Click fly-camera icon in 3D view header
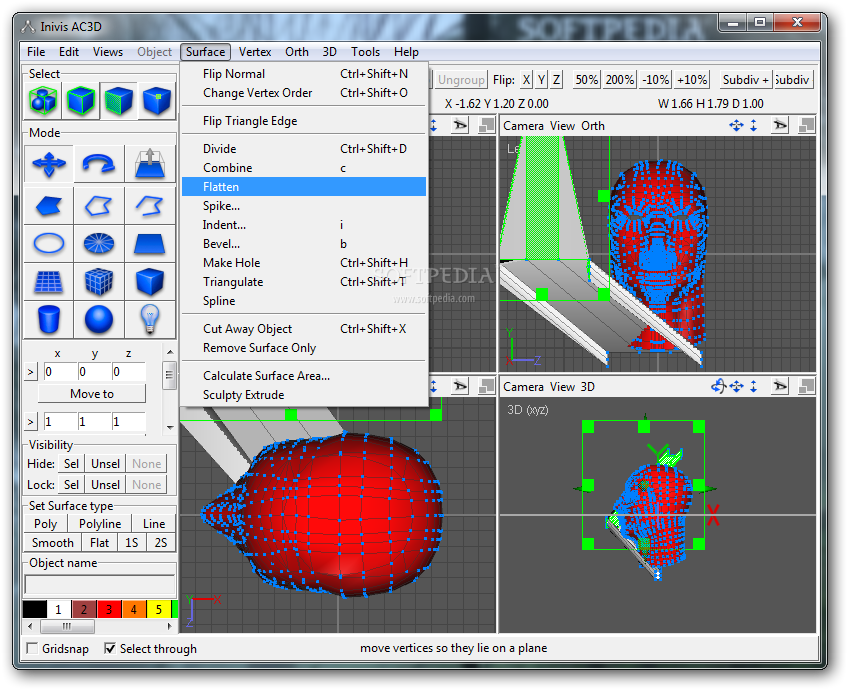This screenshot has height=690, width=848. (780, 386)
